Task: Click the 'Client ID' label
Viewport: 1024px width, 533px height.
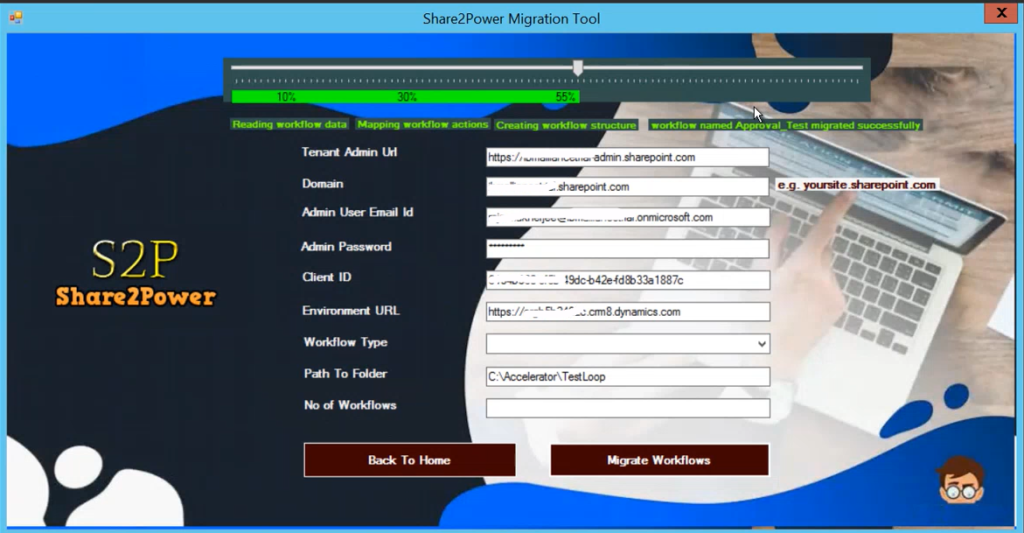Action: (327, 277)
